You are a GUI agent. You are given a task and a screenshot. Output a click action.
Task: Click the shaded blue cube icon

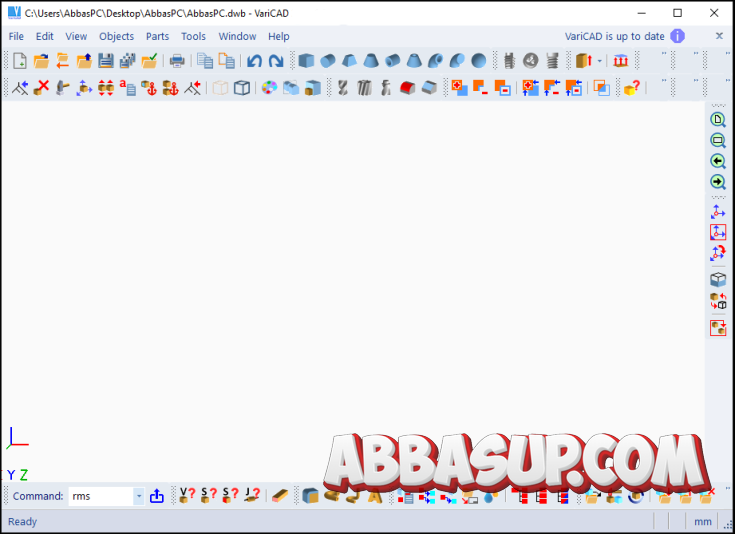[x=312, y=87]
